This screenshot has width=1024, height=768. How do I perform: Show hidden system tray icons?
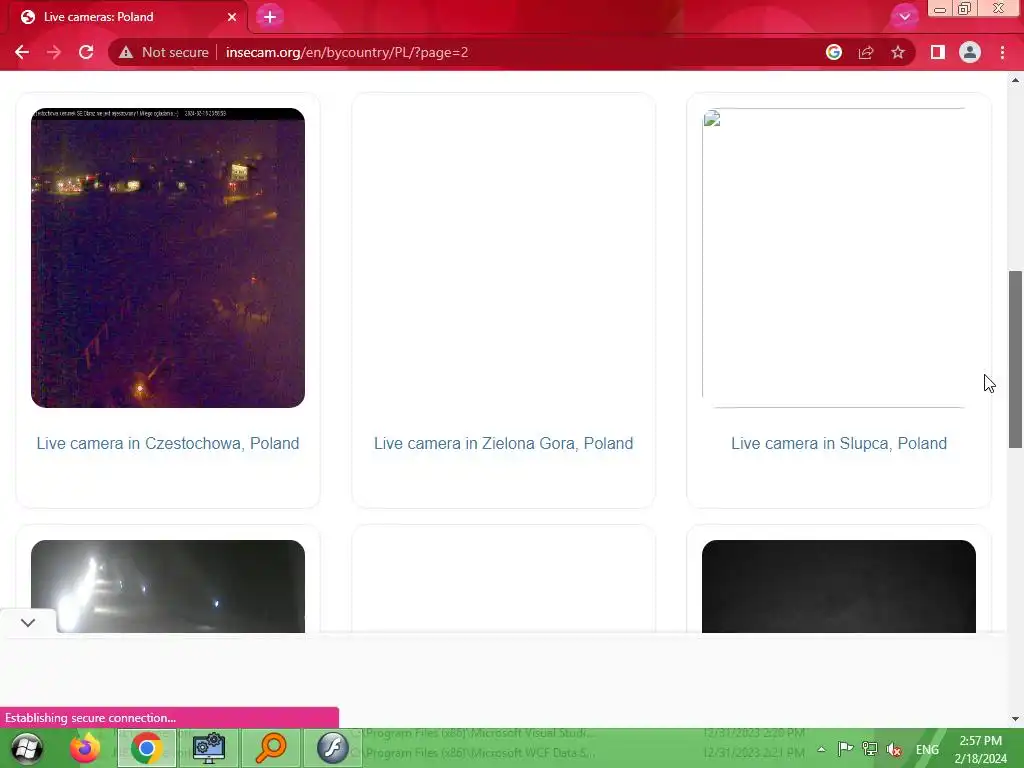point(821,750)
